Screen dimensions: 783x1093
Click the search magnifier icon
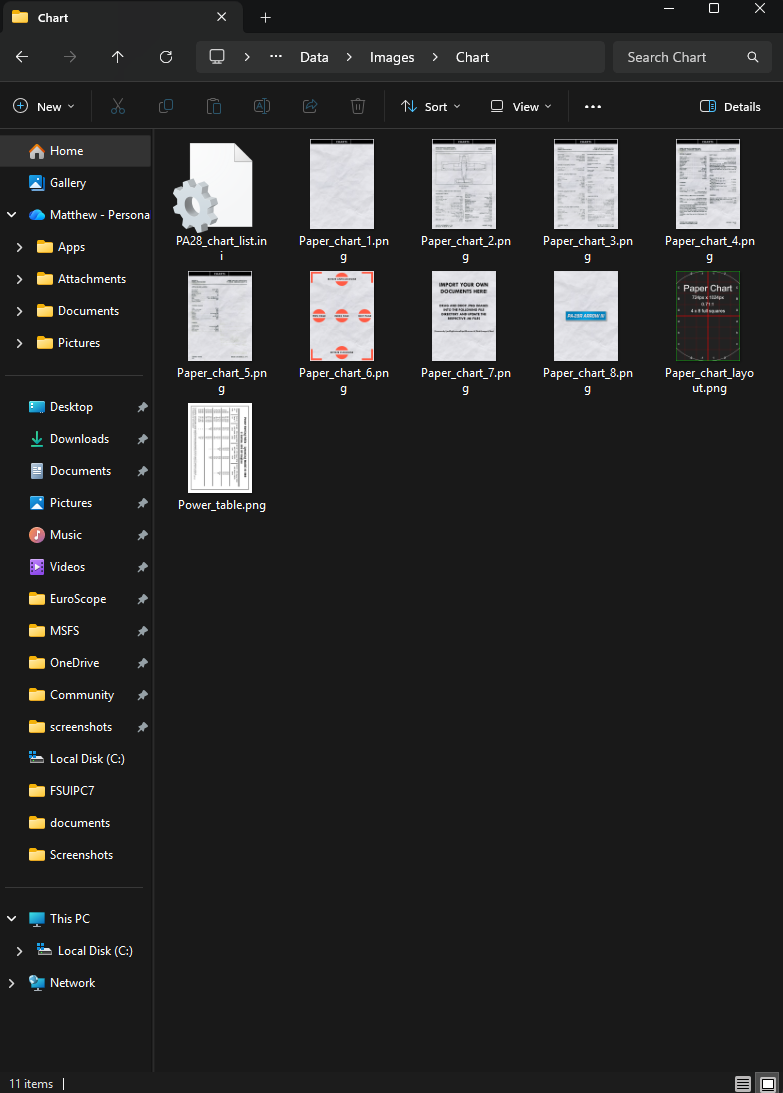(753, 57)
